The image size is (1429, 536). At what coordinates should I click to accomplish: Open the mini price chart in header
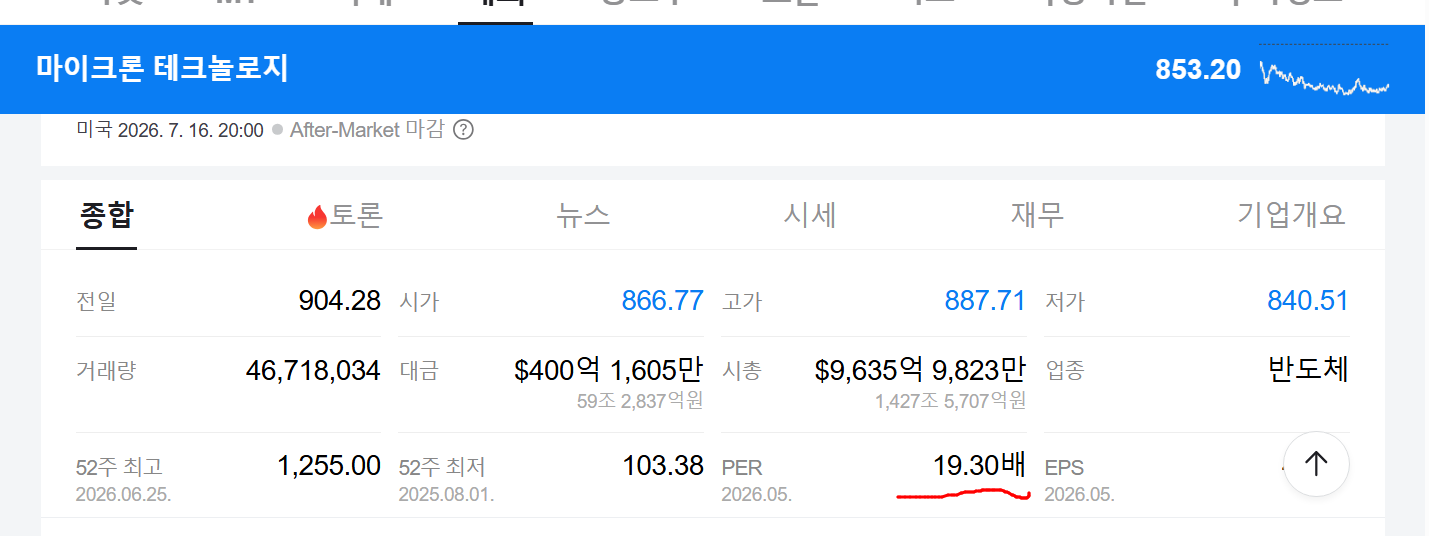click(x=1324, y=72)
